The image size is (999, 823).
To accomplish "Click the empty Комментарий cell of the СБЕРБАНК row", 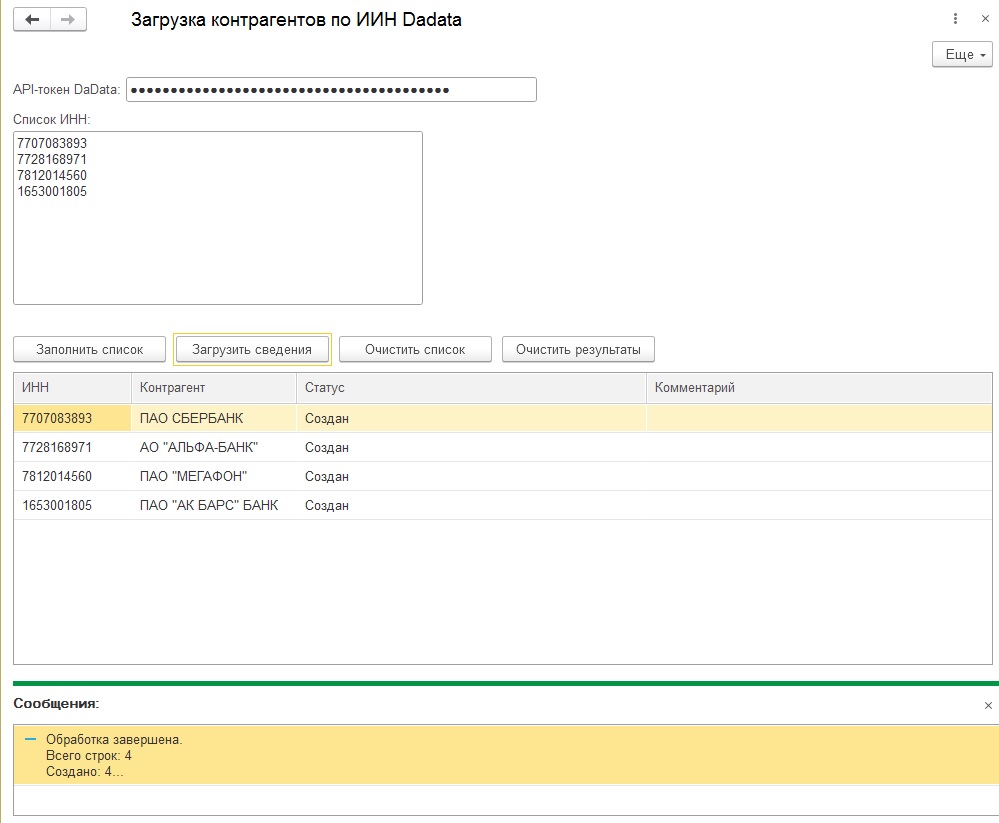I will click(x=819, y=419).
